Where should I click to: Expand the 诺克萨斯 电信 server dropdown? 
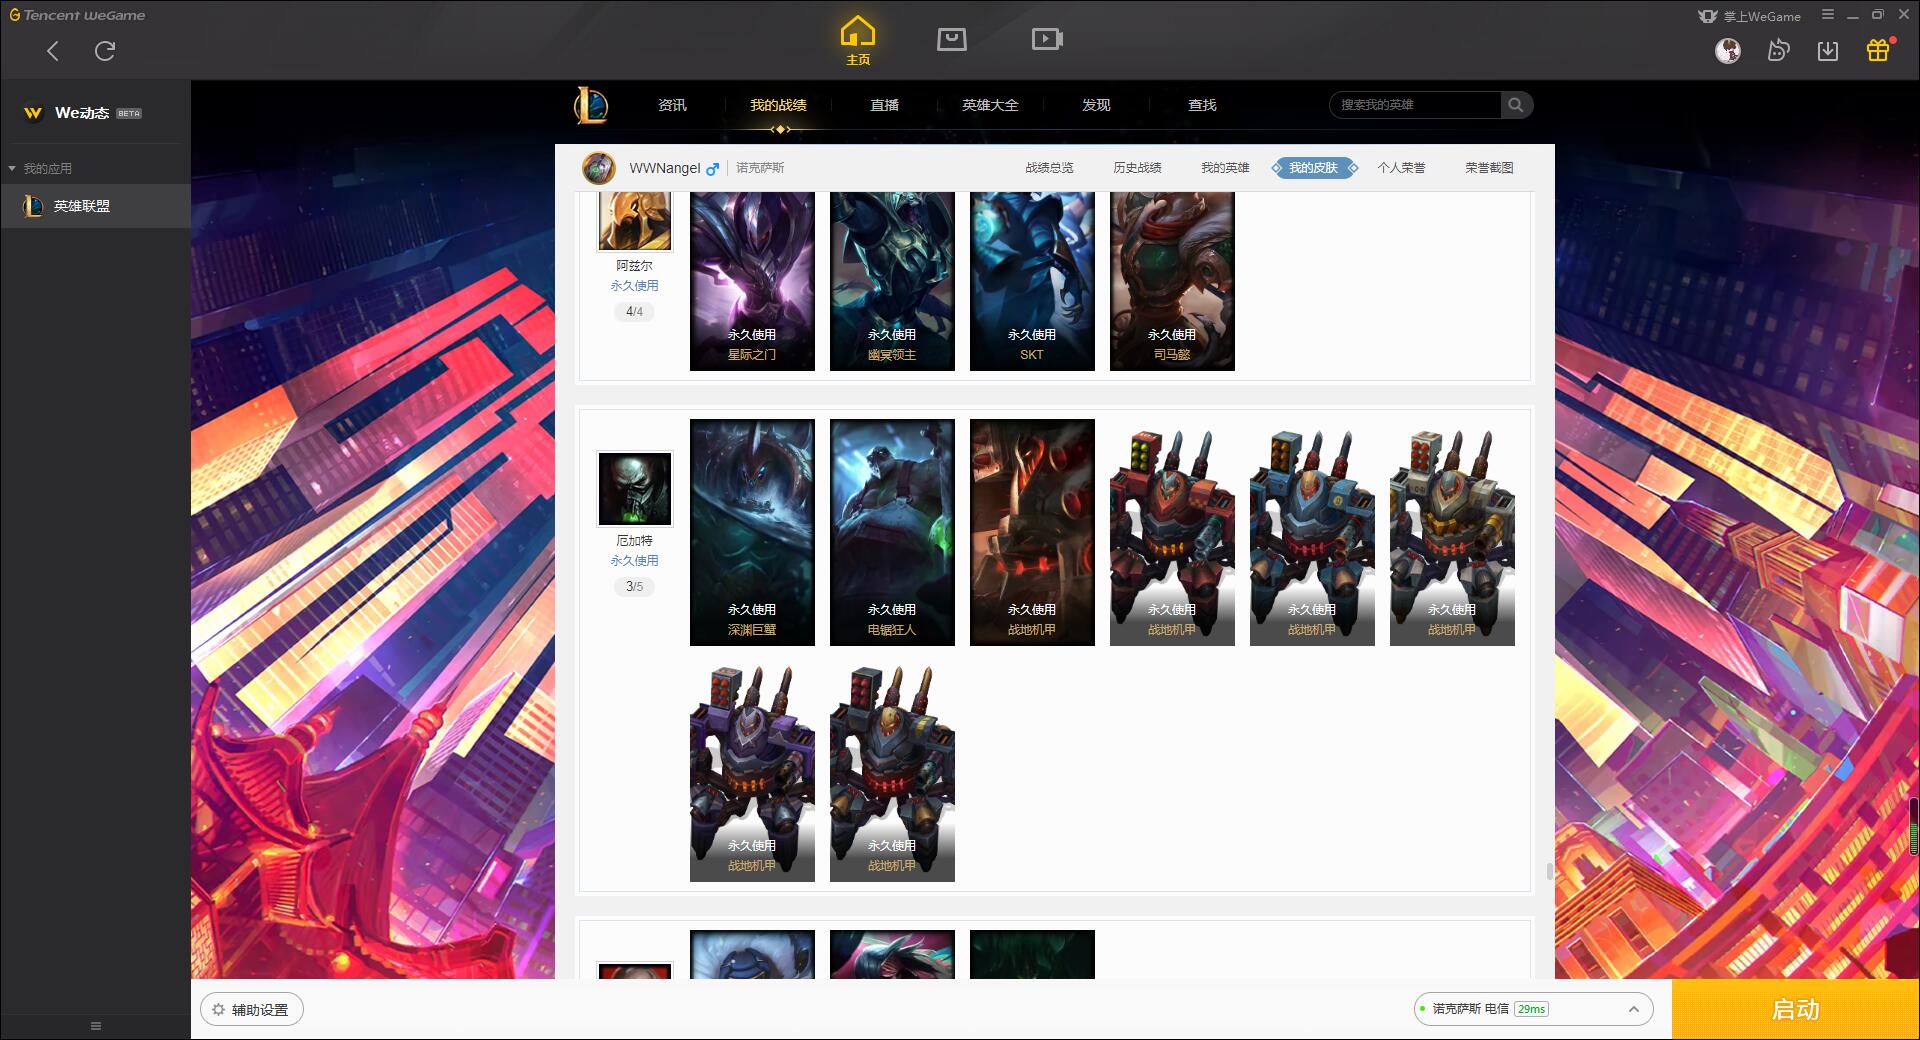tap(1533, 1009)
